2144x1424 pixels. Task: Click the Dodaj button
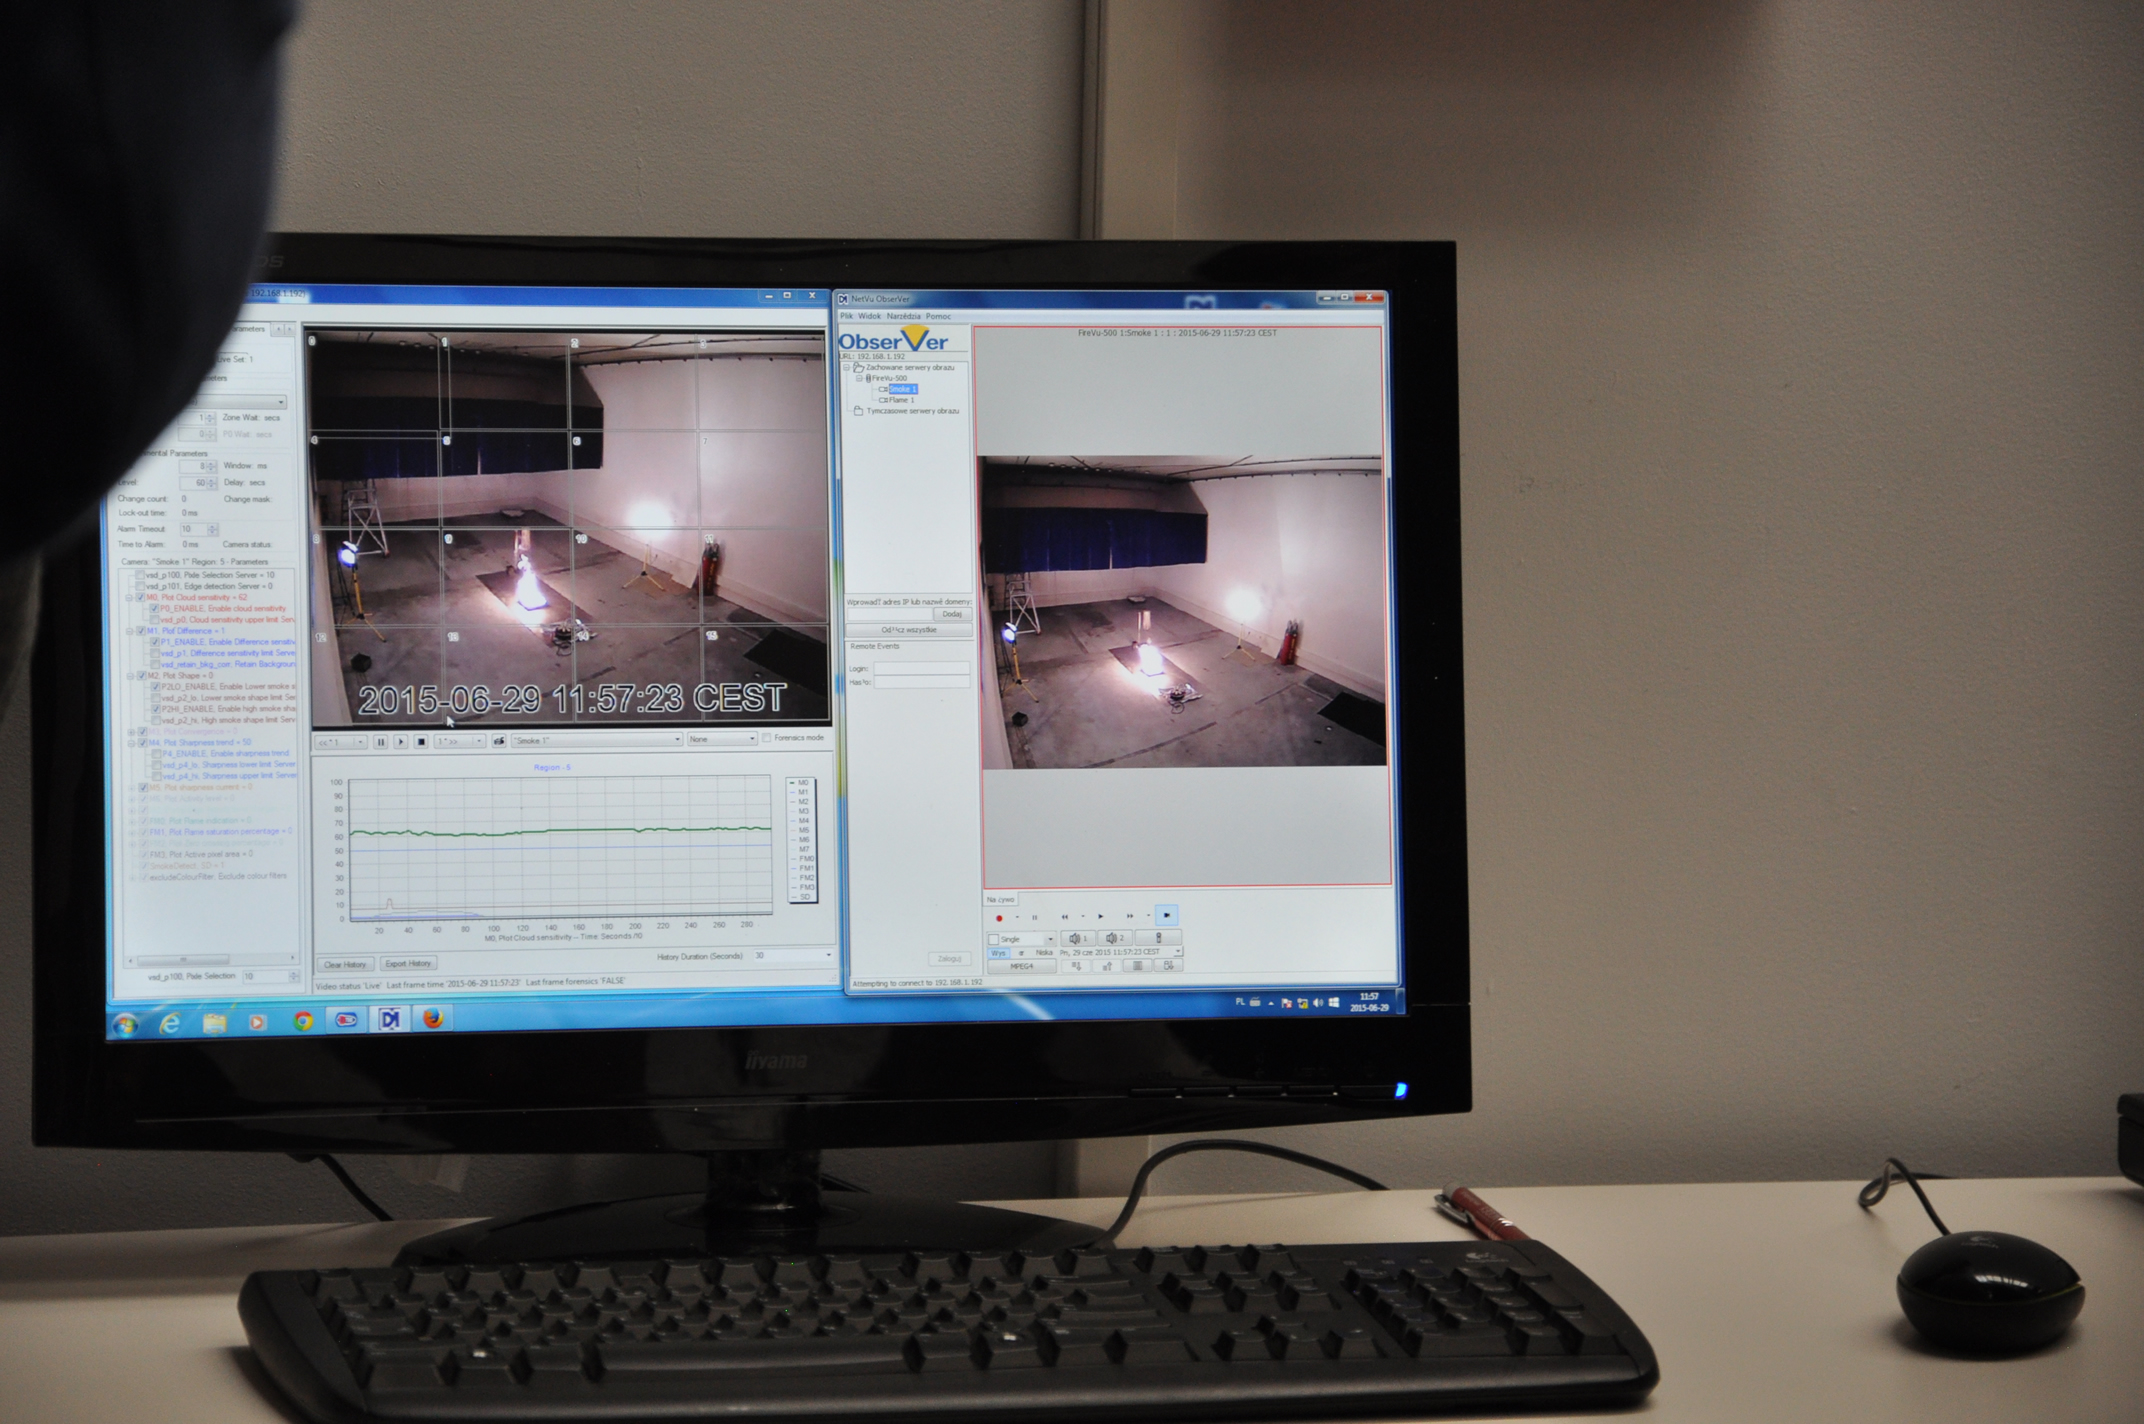tap(953, 614)
